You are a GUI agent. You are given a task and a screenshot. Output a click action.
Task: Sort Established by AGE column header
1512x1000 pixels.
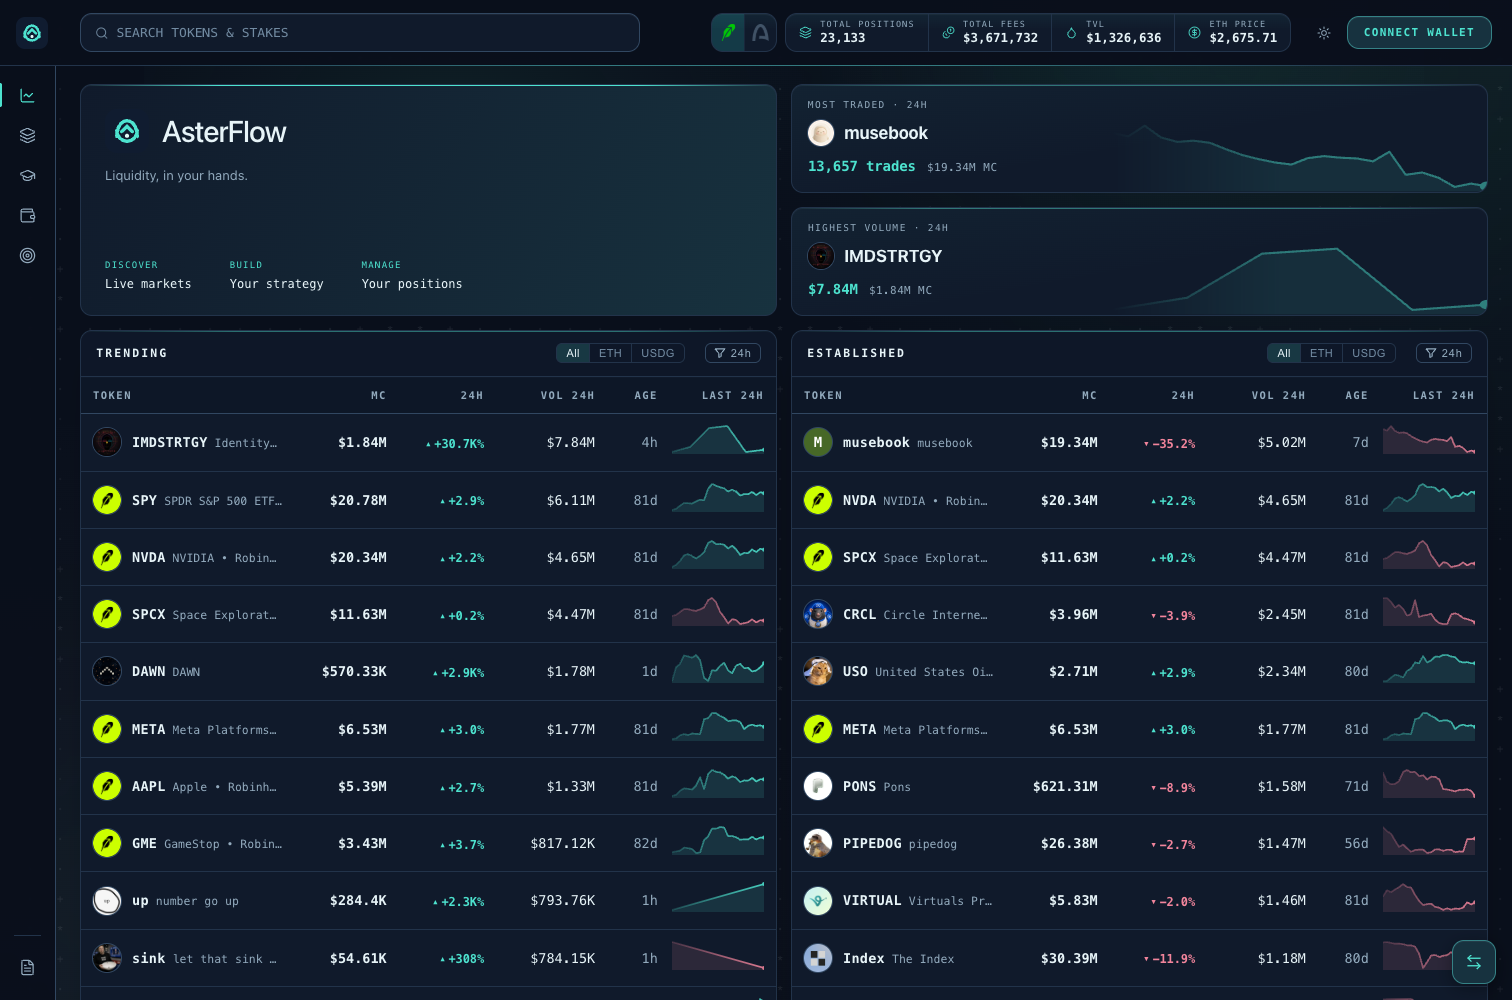coord(1357,396)
